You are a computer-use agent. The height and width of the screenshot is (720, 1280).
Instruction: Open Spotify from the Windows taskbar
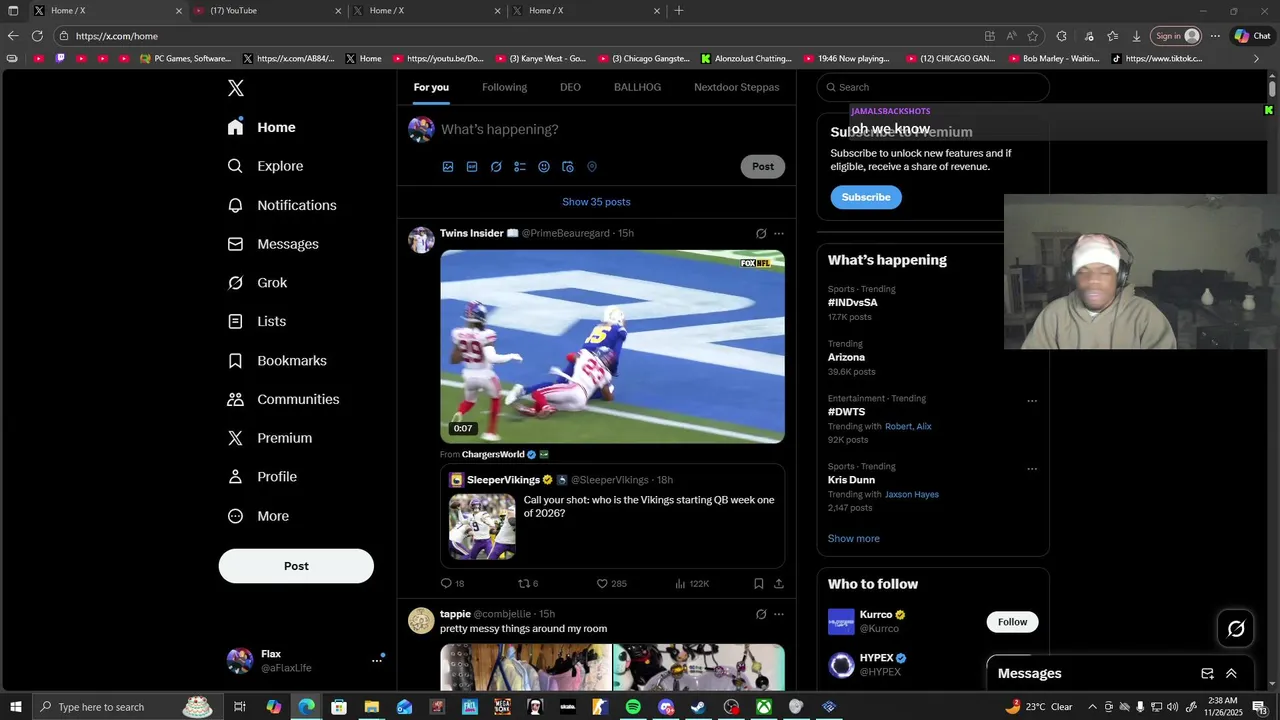[633, 707]
